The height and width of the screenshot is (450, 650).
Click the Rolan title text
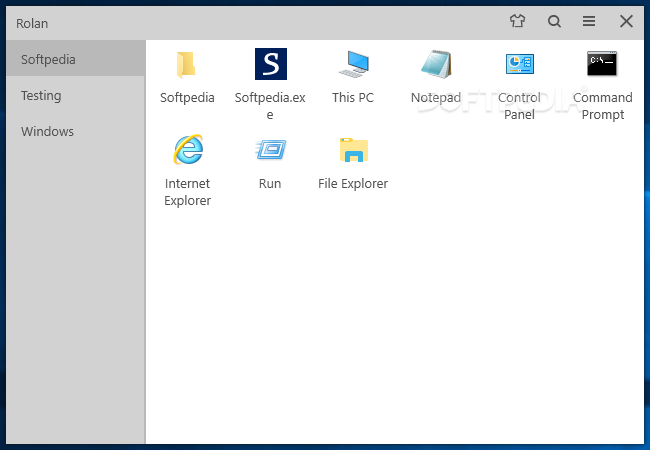pos(32,24)
